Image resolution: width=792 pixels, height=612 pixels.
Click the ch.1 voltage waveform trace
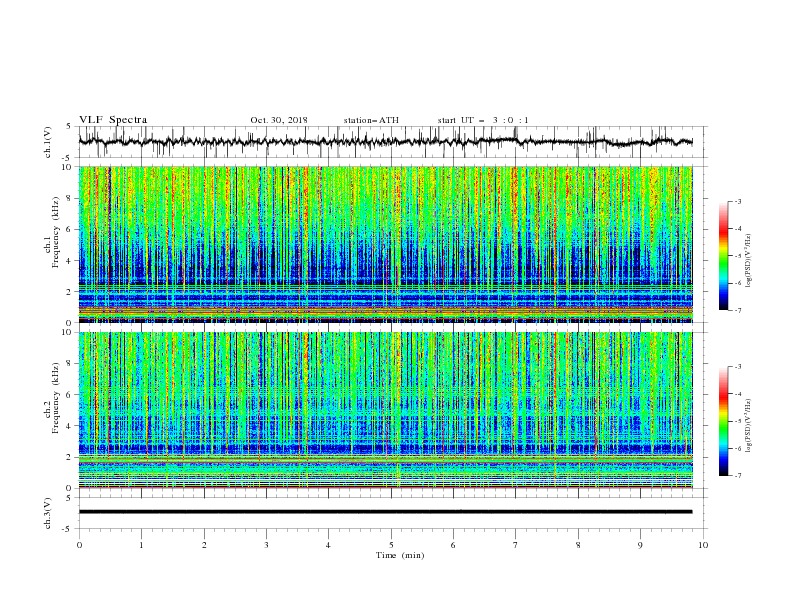(x=385, y=142)
